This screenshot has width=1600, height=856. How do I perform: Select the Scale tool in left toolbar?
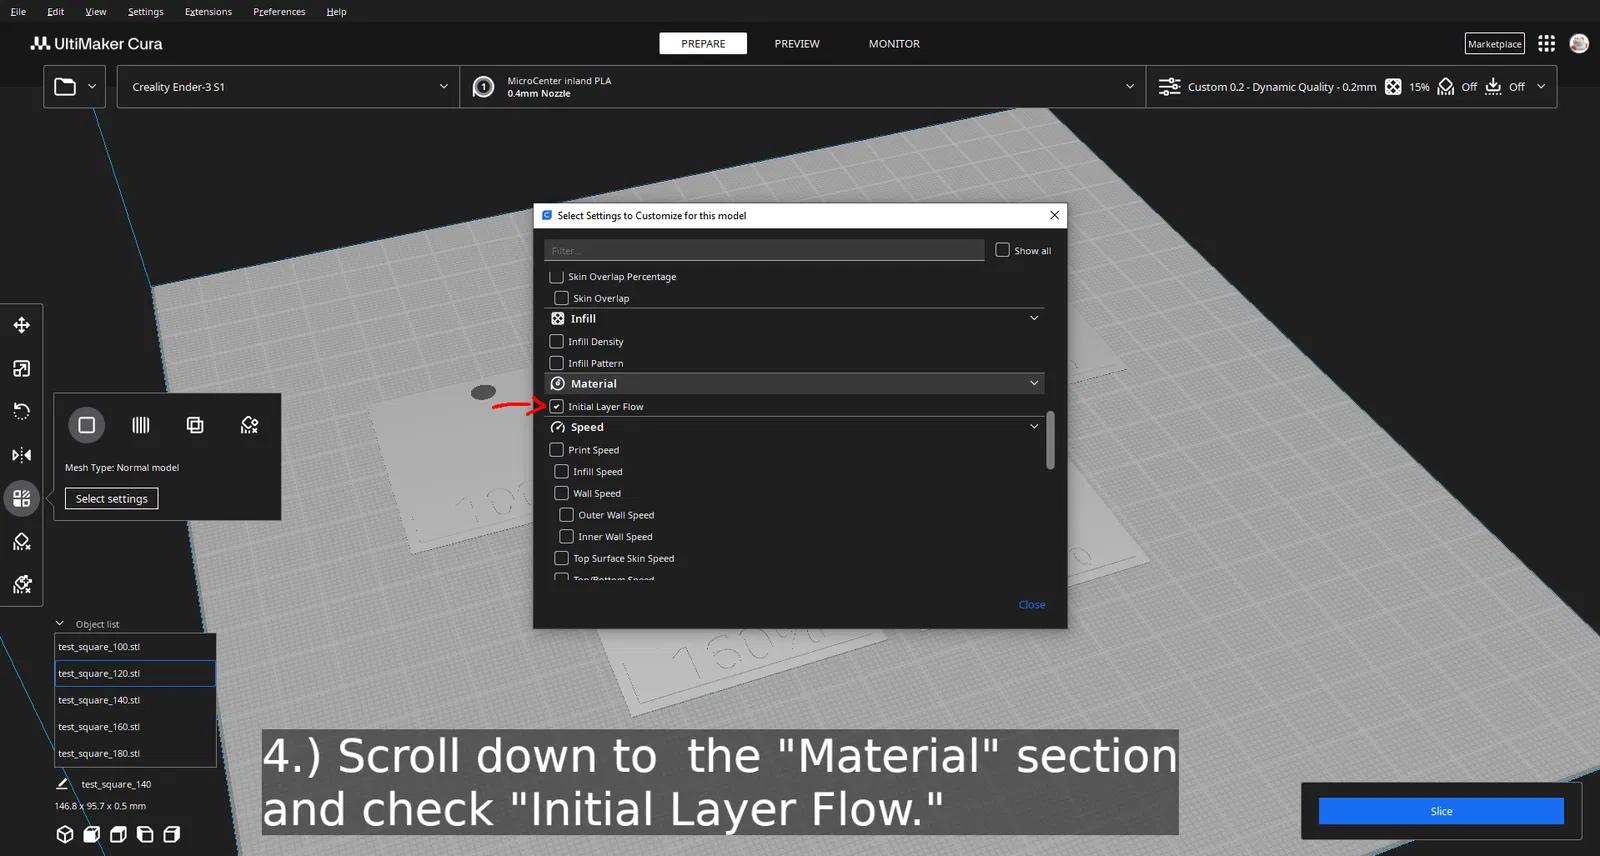click(21, 369)
